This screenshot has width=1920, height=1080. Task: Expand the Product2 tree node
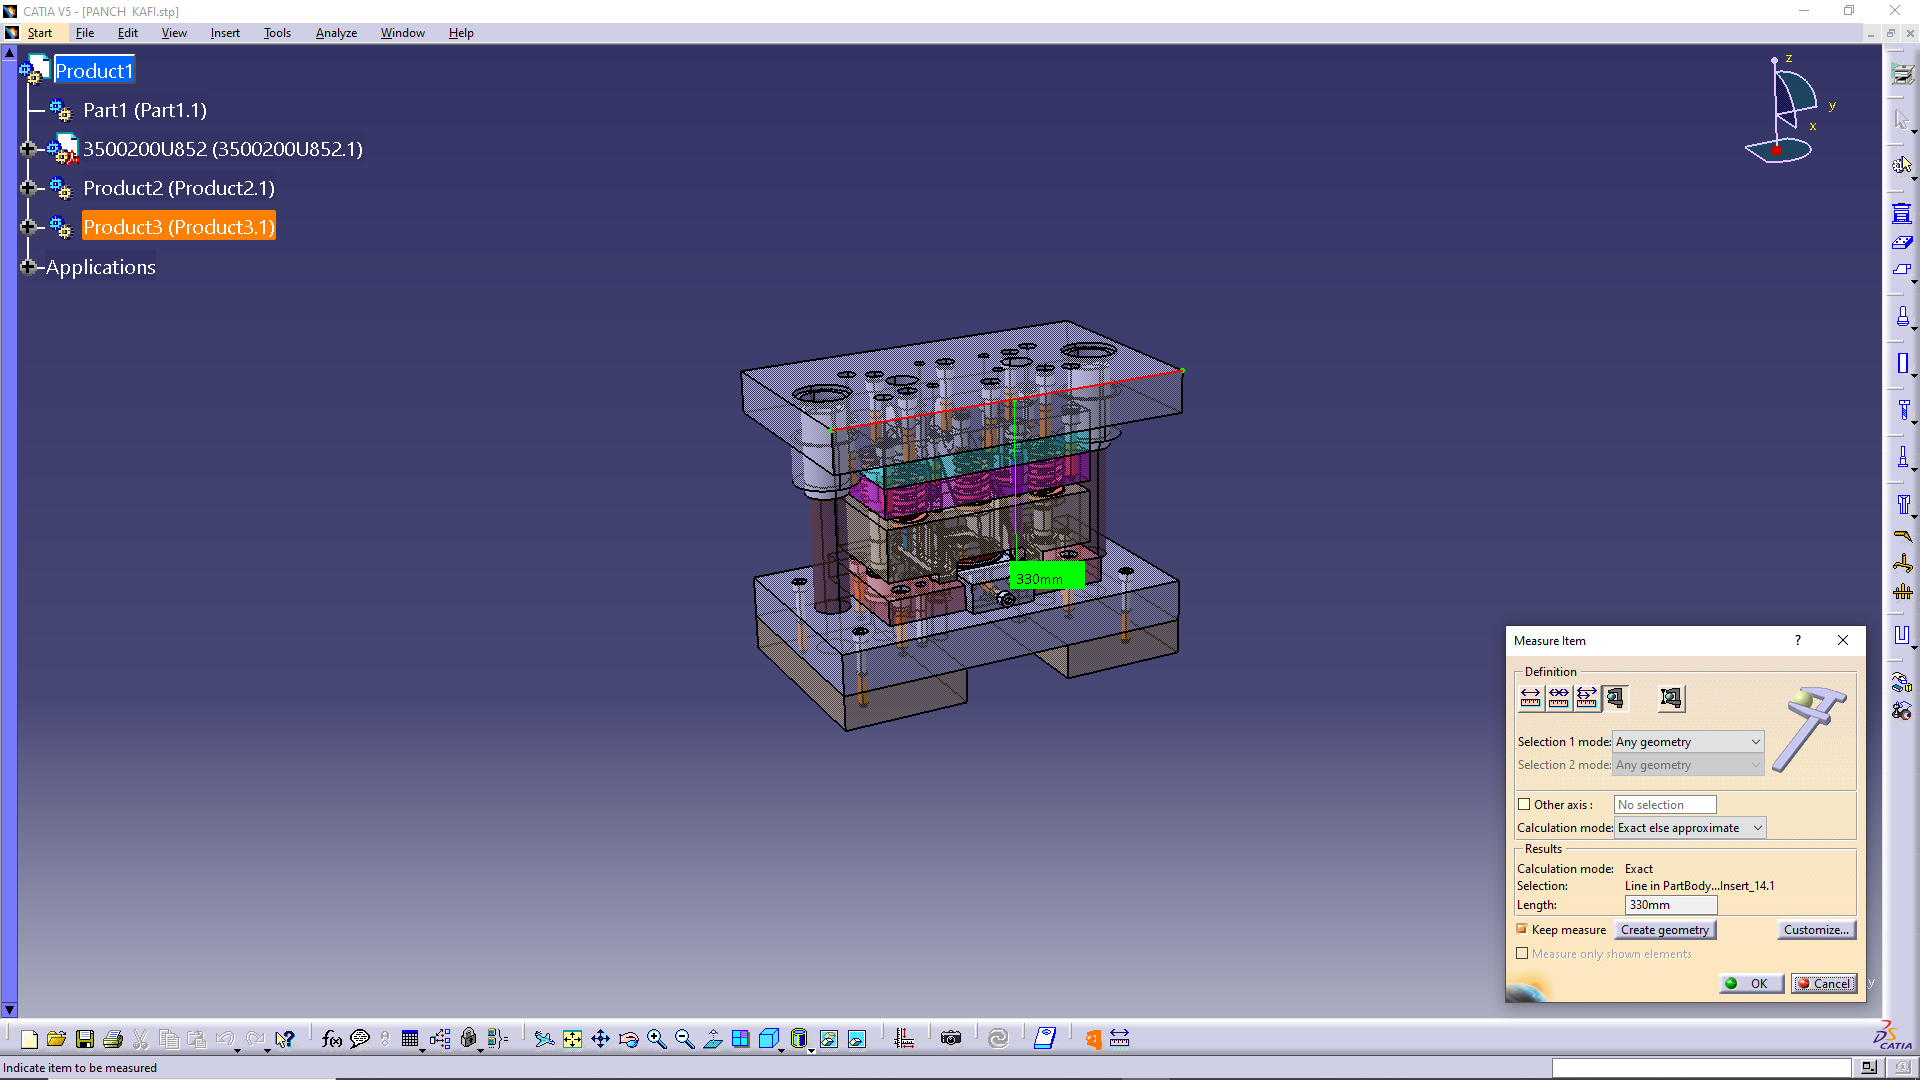[28, 188]
